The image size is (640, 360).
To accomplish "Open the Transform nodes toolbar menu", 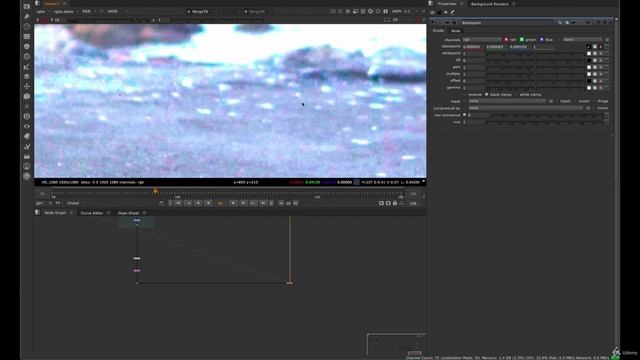I will tap(27, 86).
